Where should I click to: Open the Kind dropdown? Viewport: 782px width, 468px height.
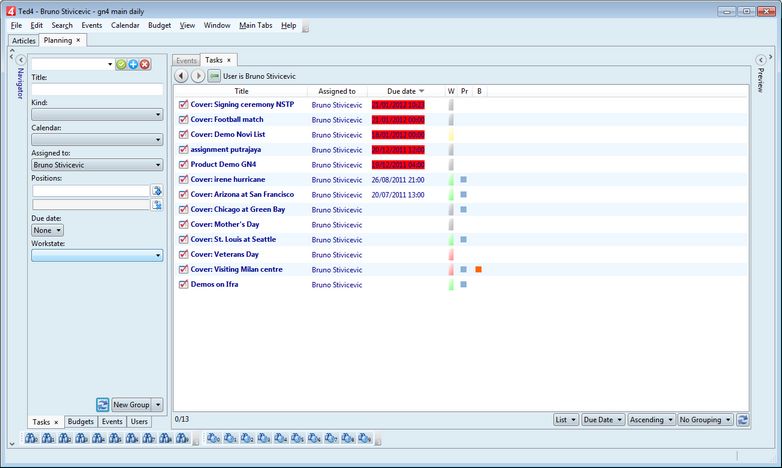tap(97, 114)
